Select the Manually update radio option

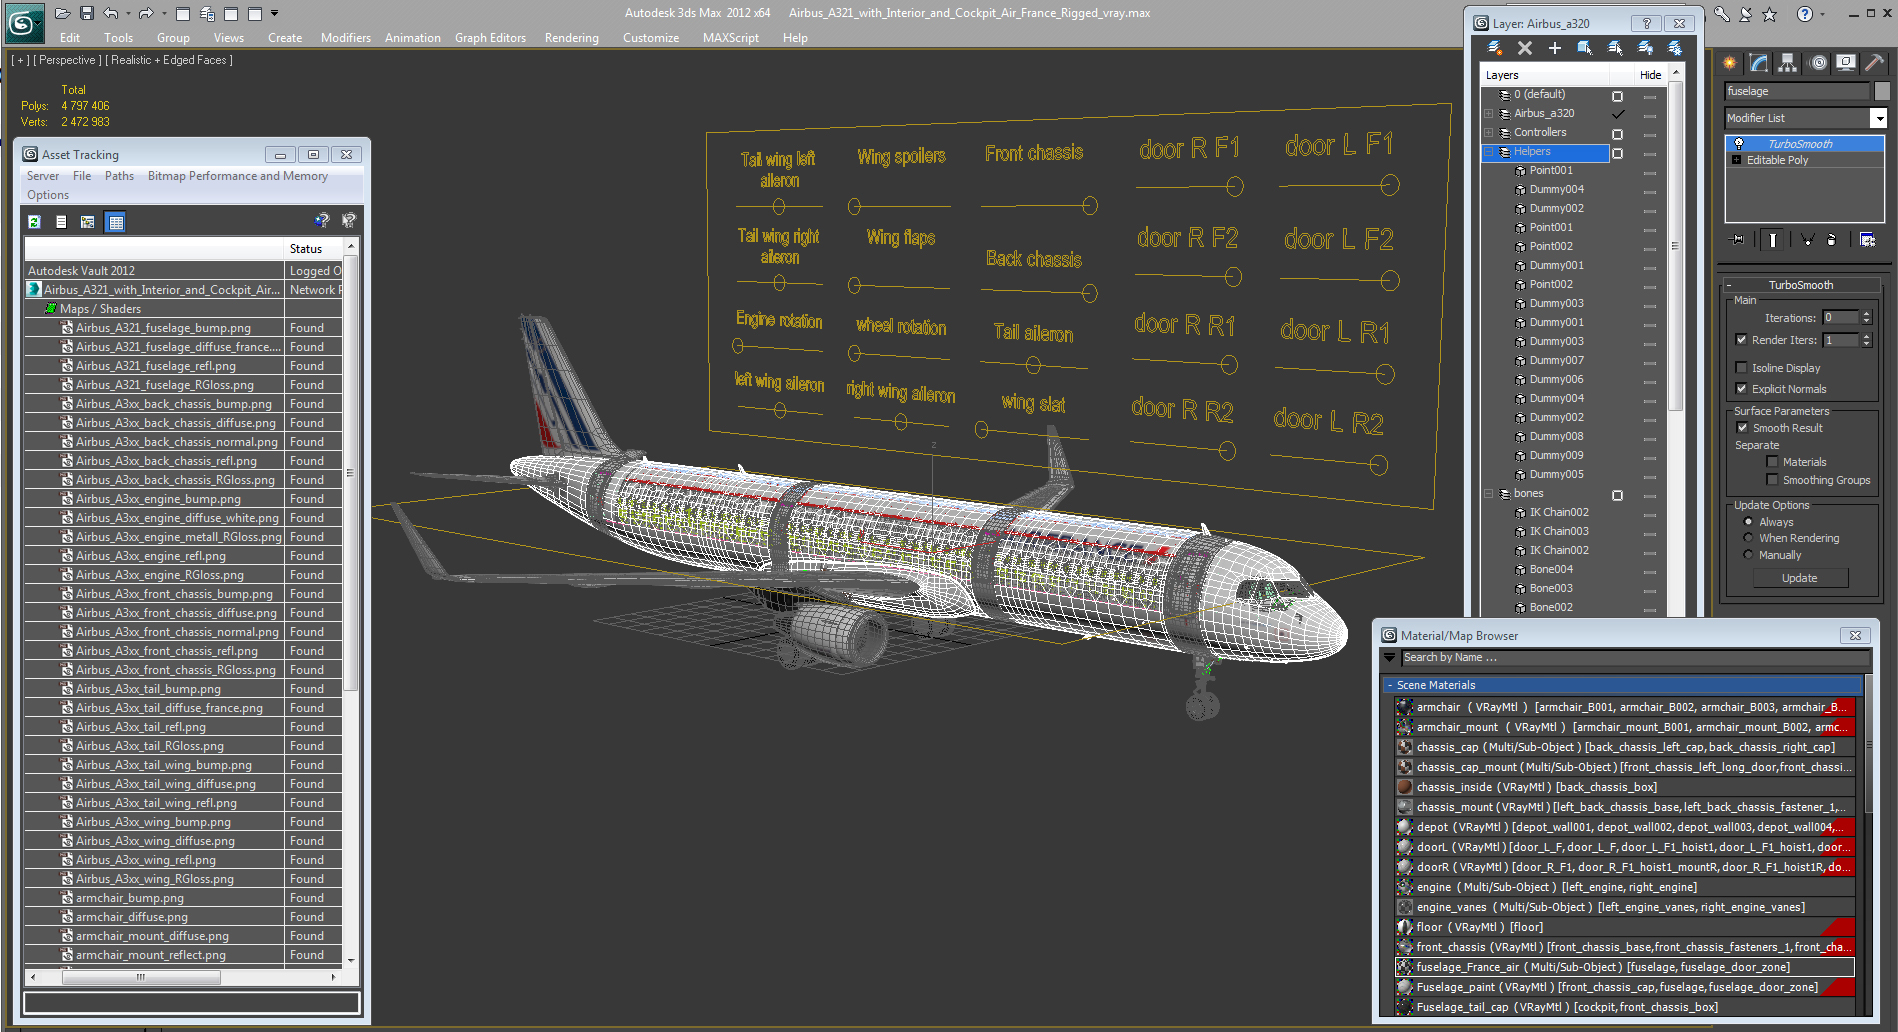1748,555
